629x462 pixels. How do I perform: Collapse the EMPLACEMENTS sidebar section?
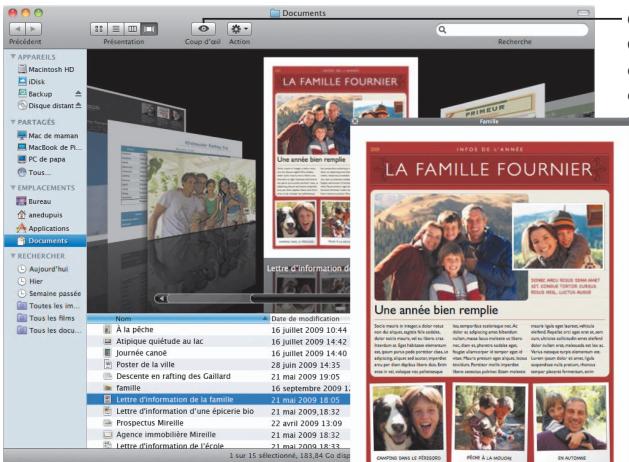click(13, 188)
